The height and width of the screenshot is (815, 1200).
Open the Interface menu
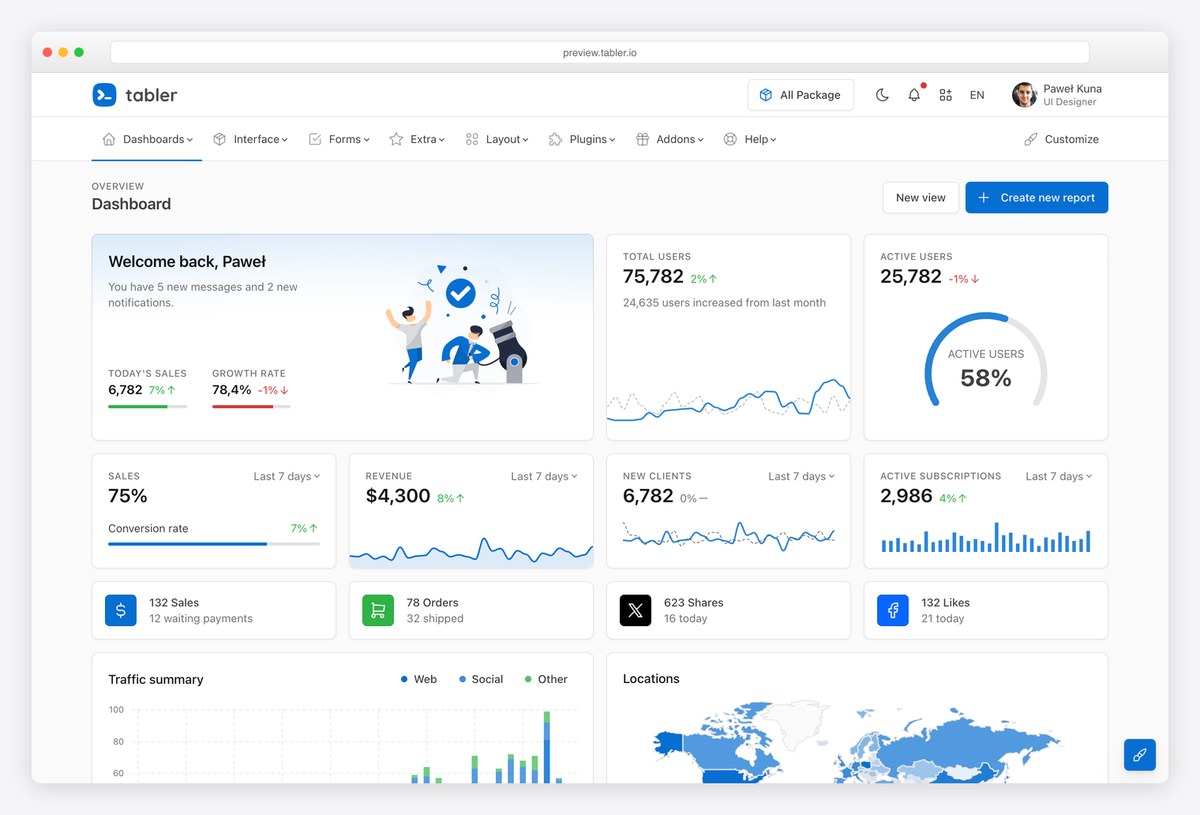coord(250,139)
